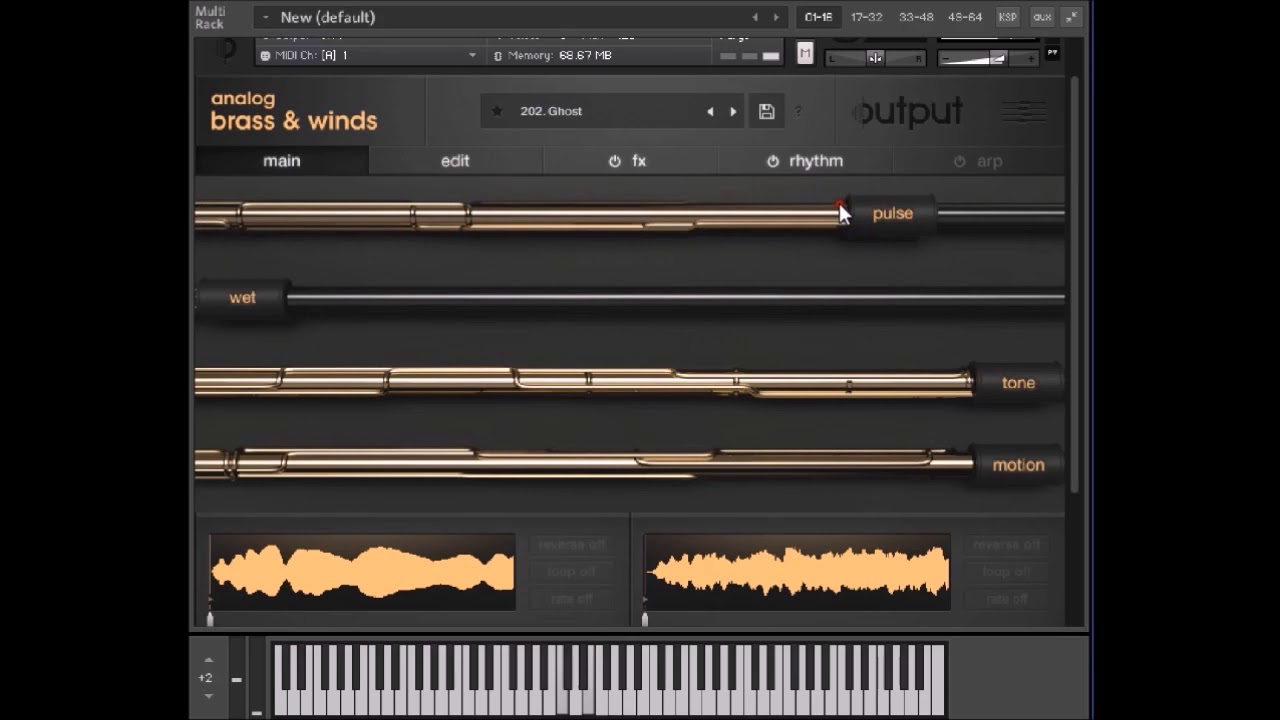Click the Memory: 68.67 MB readout
Viewport: 1280px width, 720px height.
coord(559,55)
